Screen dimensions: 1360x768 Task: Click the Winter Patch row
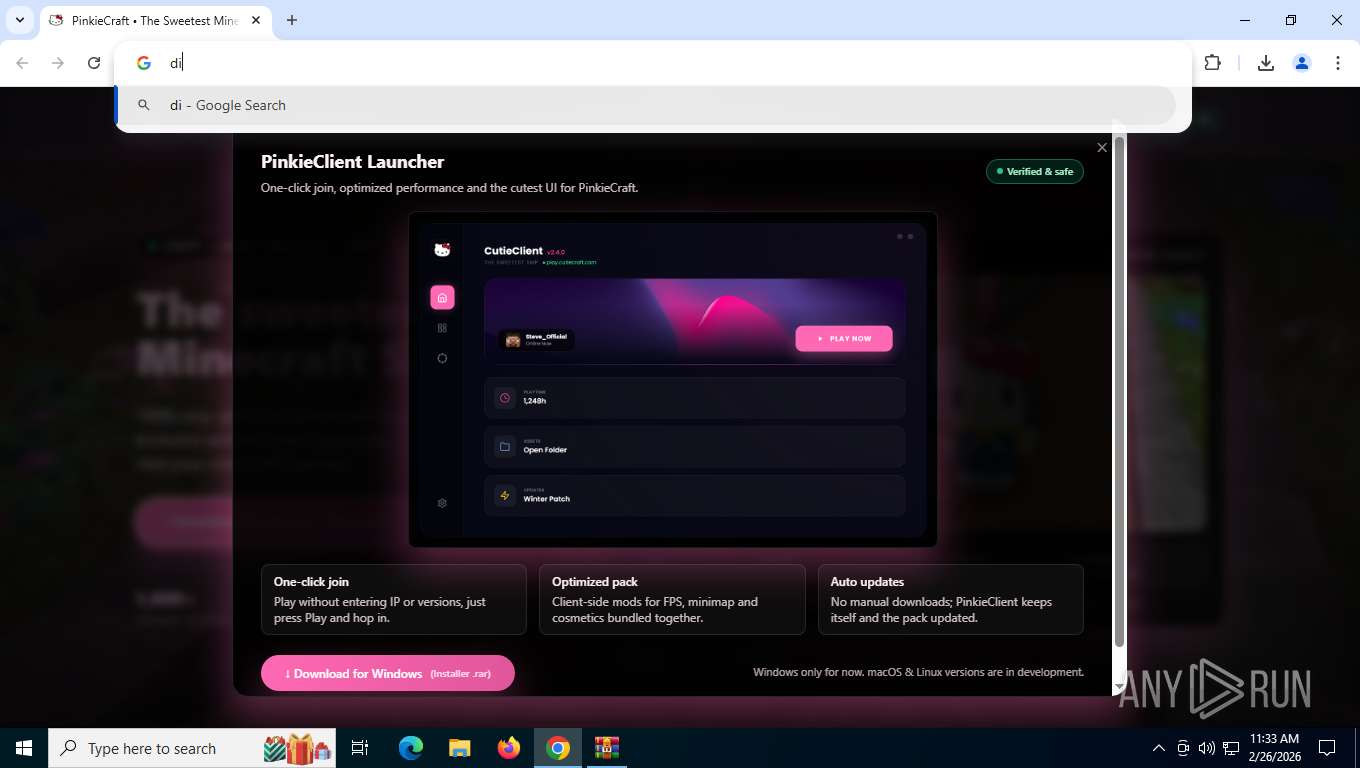[695, 496]
